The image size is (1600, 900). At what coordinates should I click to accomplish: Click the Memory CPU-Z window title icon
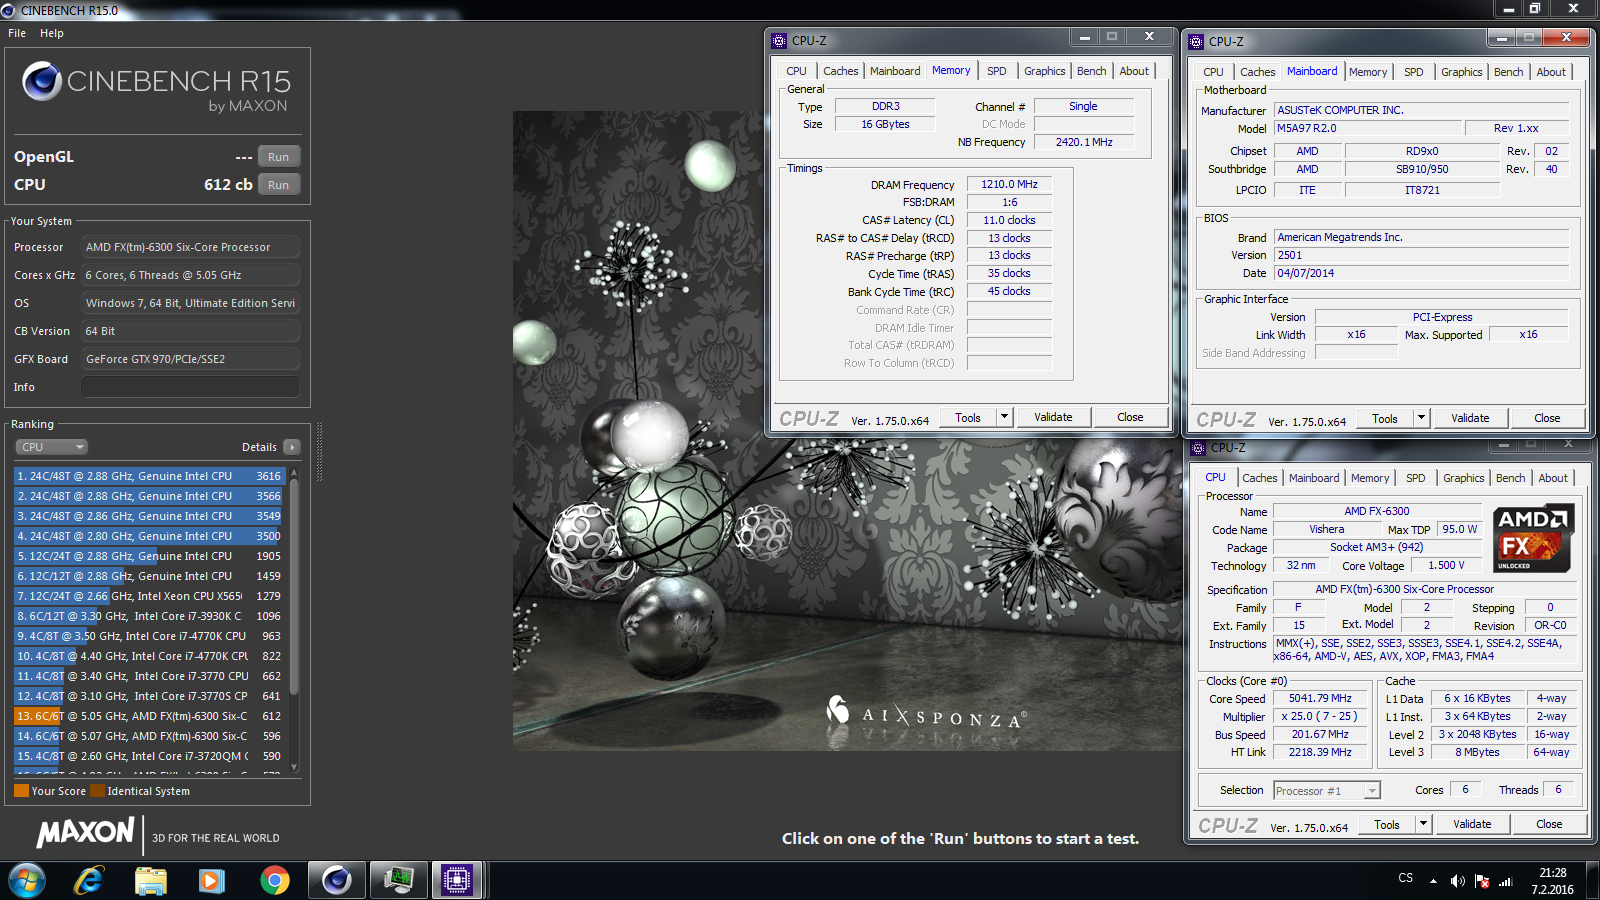click(780, 41)
